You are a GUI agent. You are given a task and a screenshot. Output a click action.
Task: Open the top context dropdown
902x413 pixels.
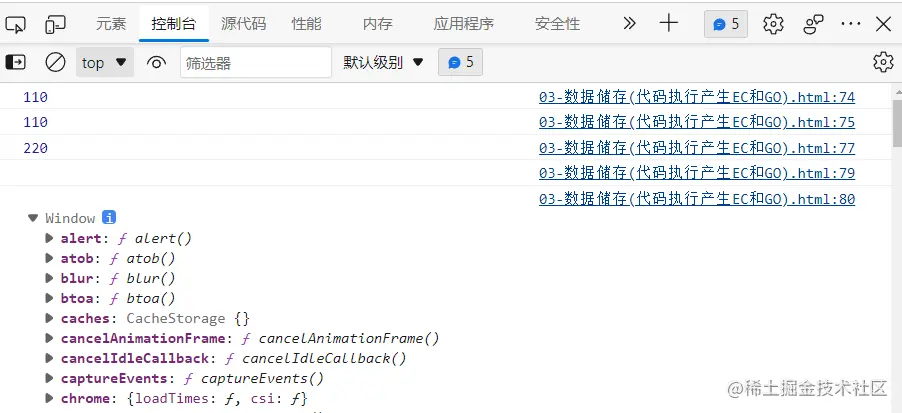click(x=105, y=62)
